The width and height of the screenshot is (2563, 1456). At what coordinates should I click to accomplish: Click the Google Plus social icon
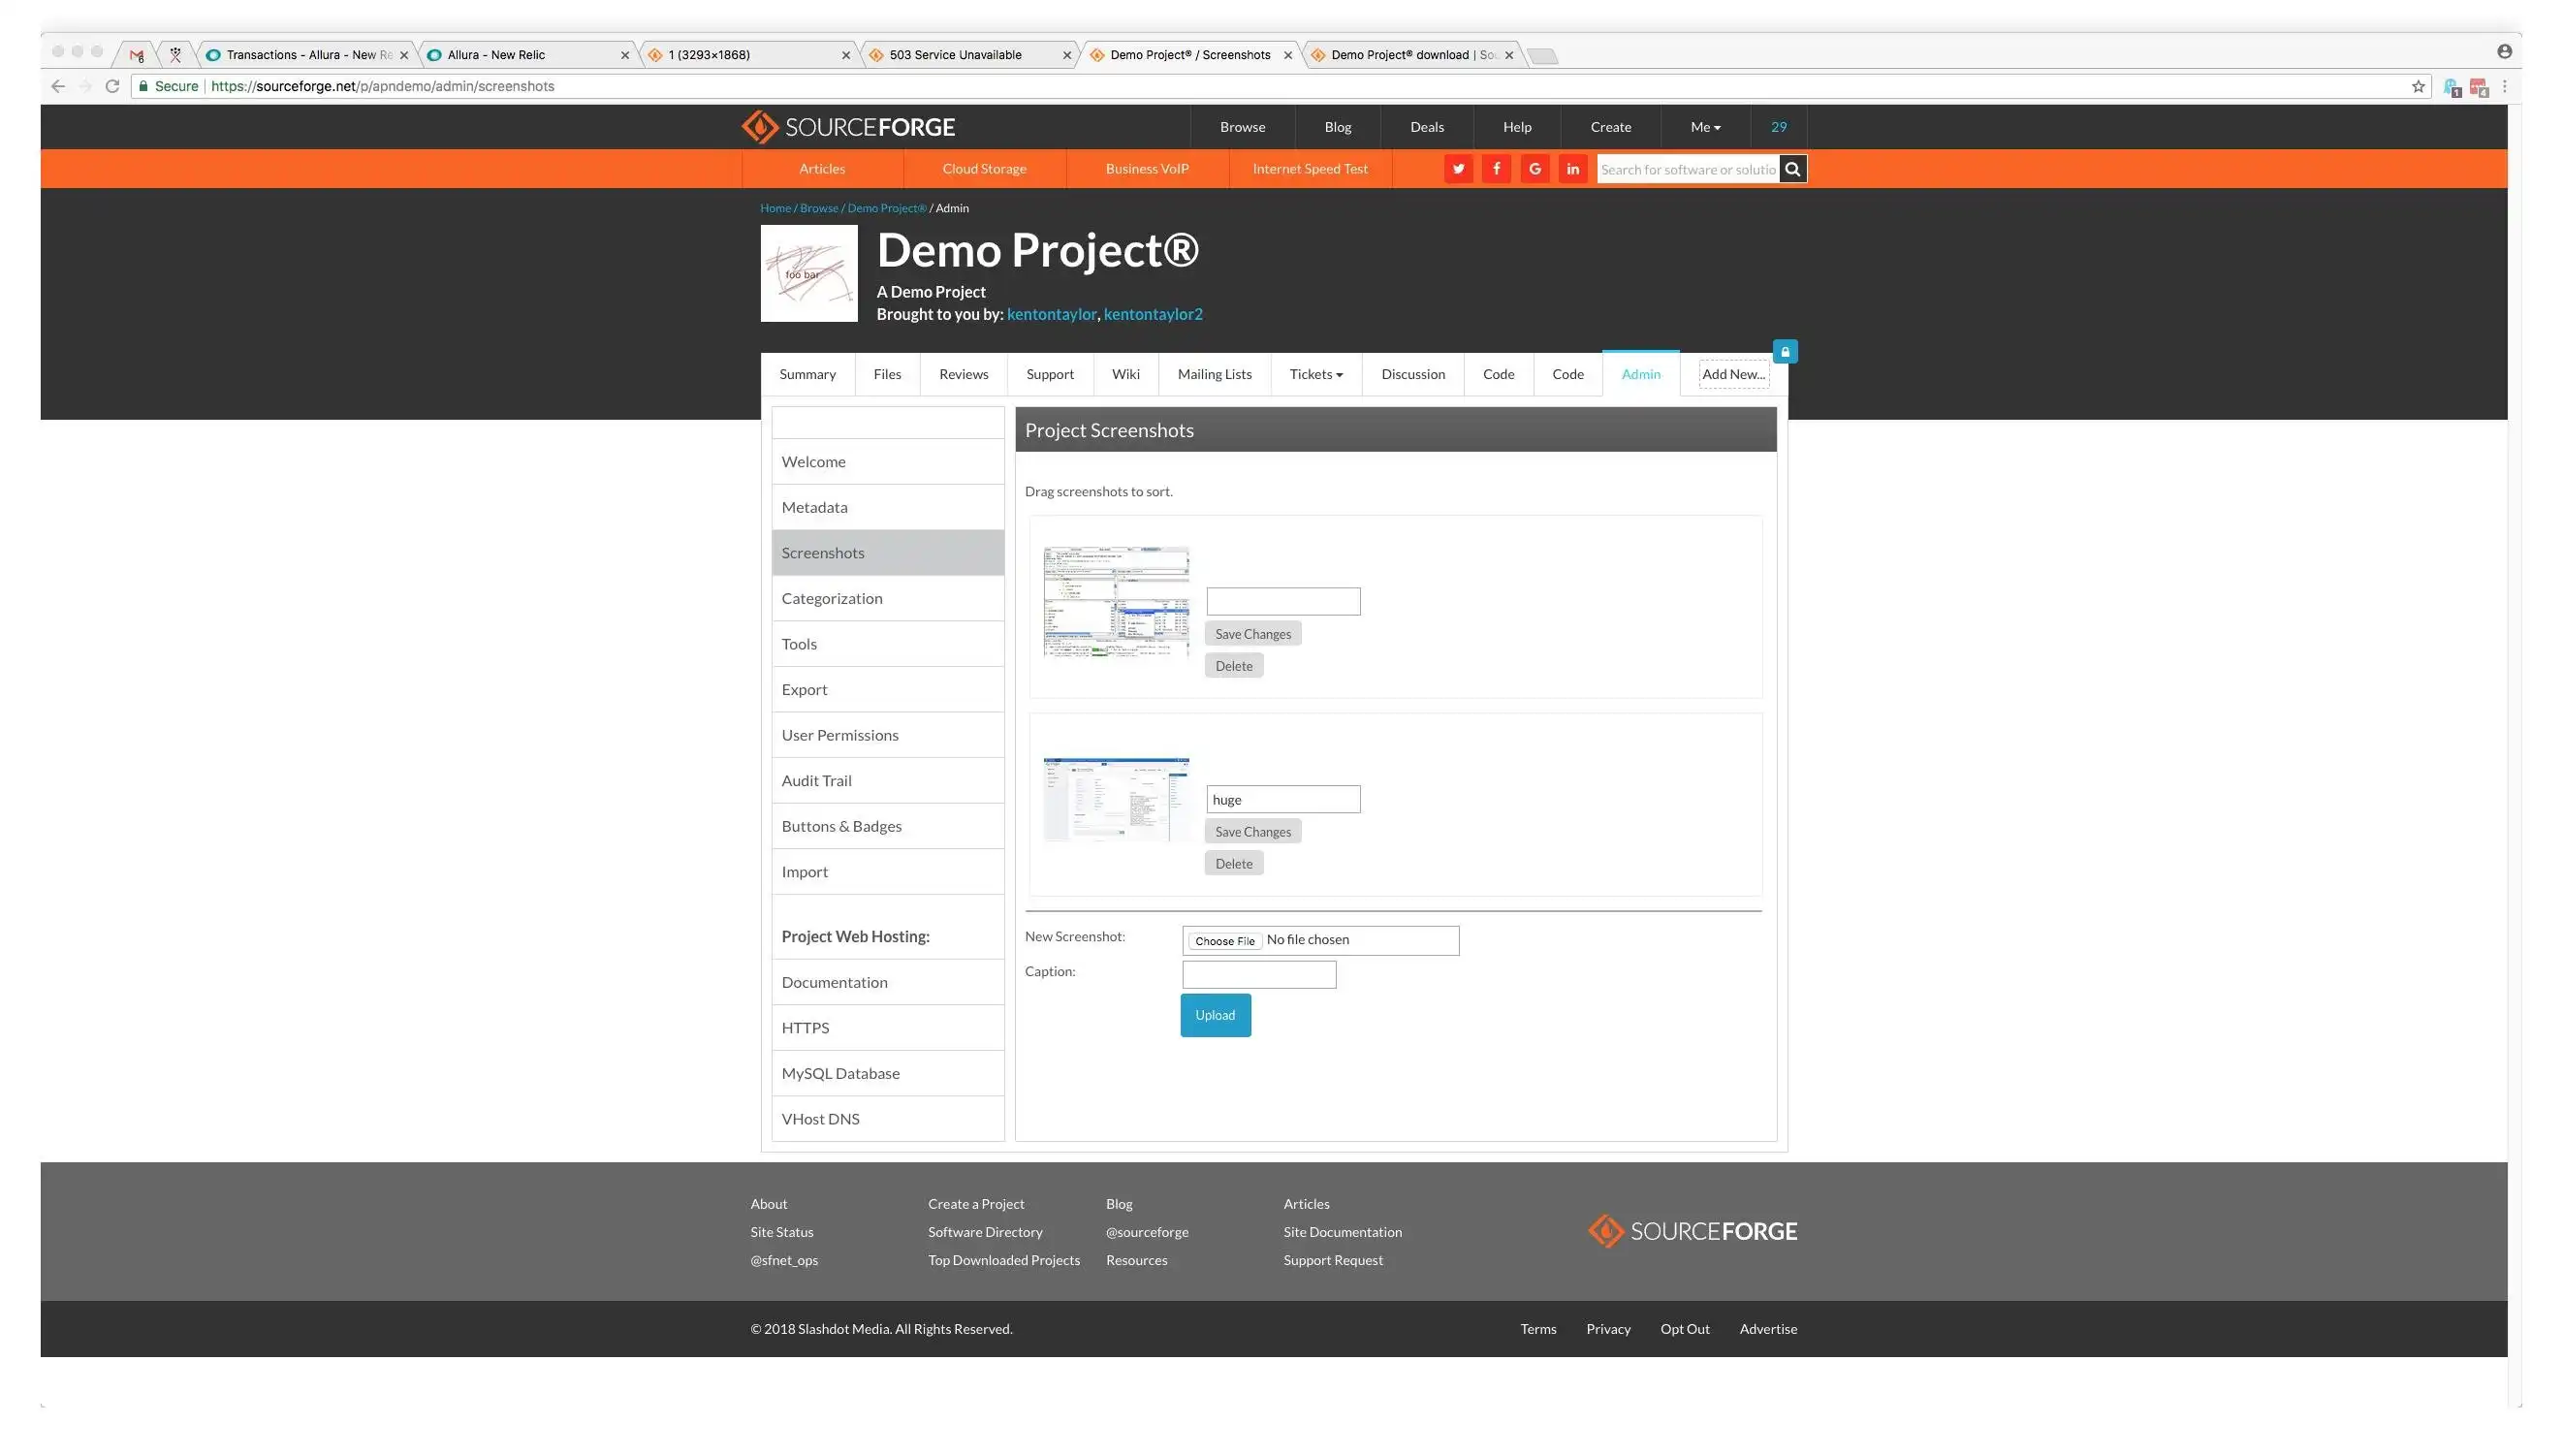[x=1535, y=169]
